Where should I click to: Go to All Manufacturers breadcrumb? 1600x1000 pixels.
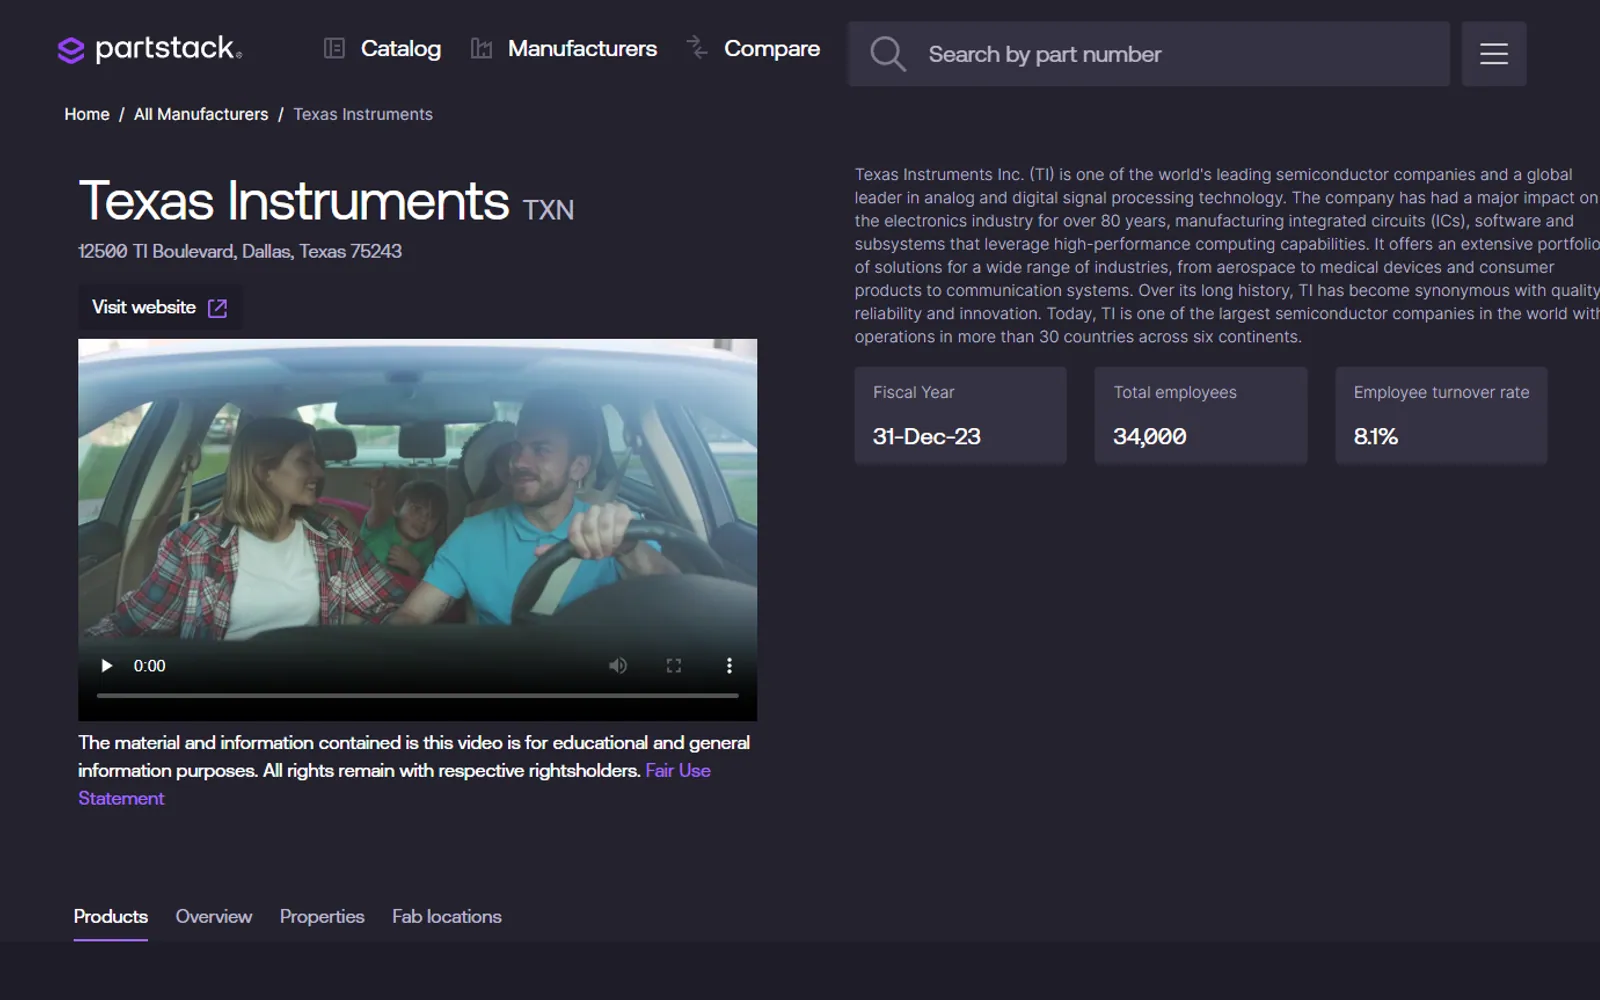[x=201, y=114]
